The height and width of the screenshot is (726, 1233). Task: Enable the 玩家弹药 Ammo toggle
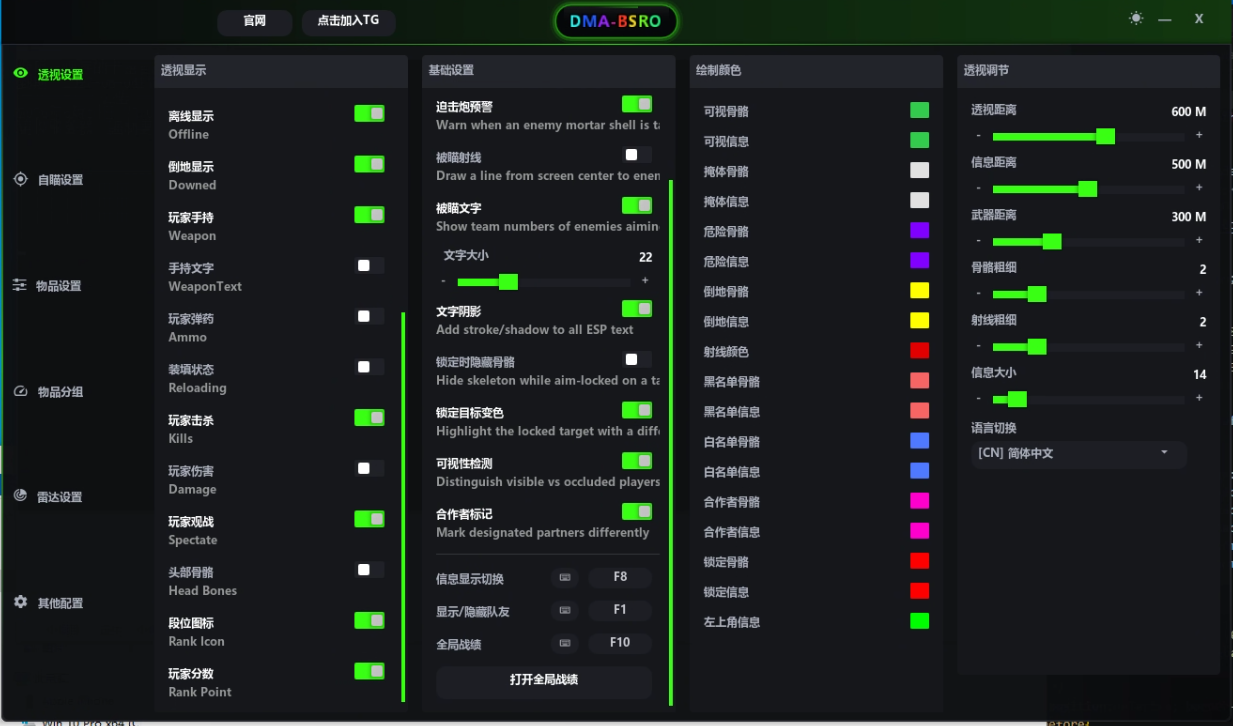tap(369, 317)
